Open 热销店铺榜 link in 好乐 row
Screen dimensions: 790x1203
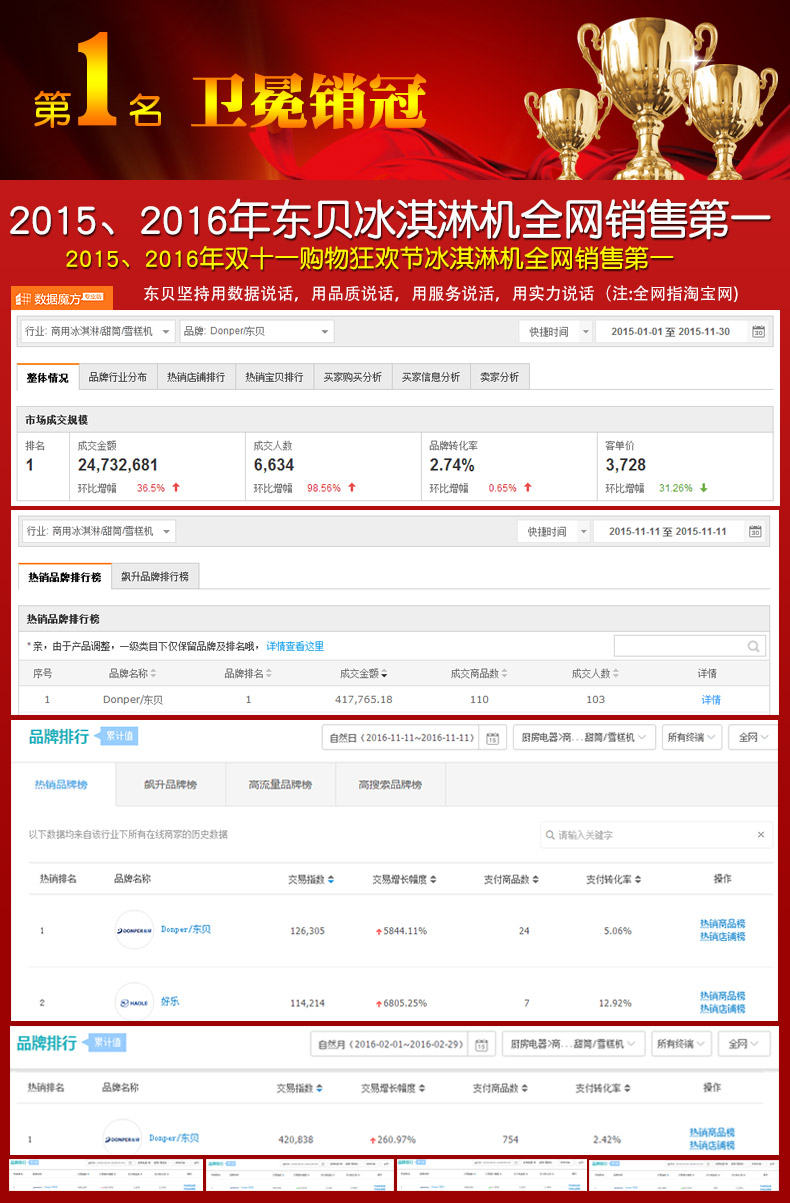(x=723, y=1009)
